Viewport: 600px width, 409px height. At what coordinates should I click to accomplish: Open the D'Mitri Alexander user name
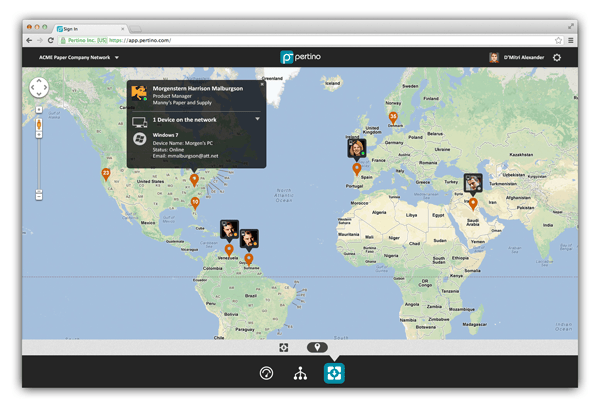pyautogui.click(x=523, y=57)
